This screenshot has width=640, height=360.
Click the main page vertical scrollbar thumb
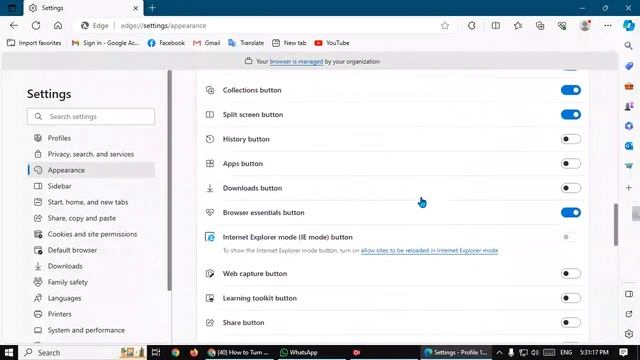[616, 224]
